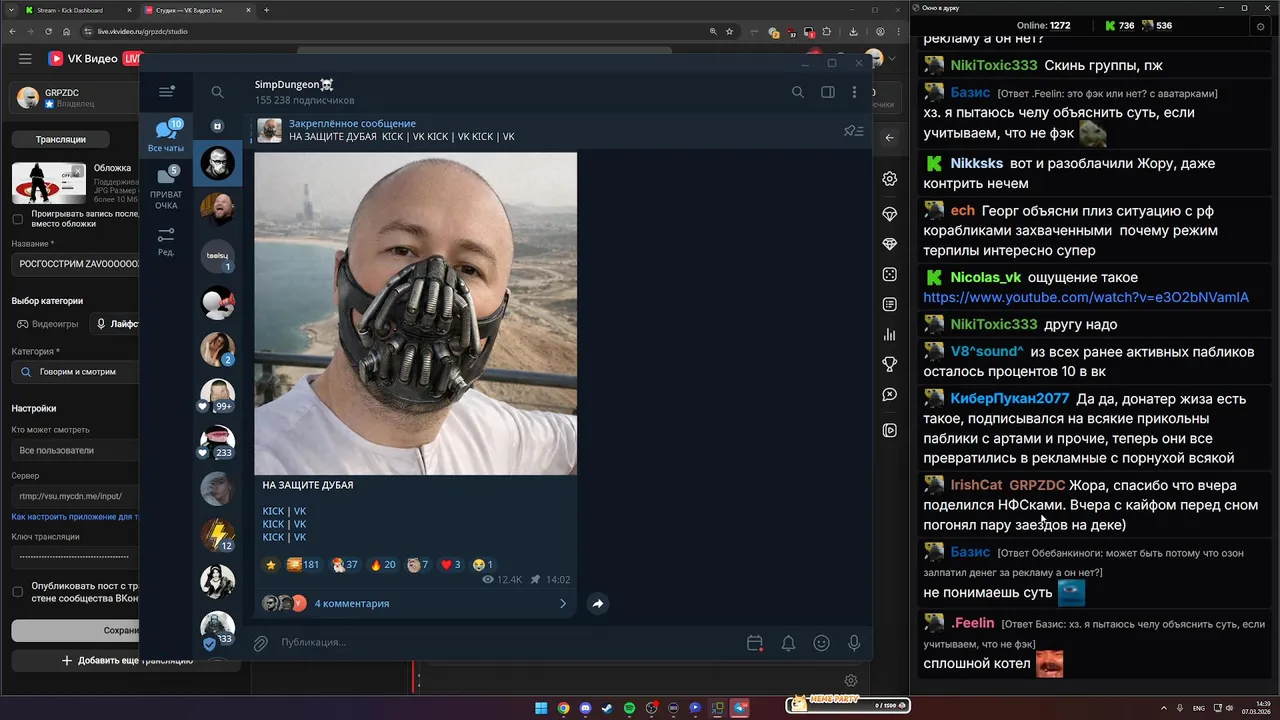Select the Все чаты folder
The height and width of the screenshot is (720, 1280).
[166, 136]
